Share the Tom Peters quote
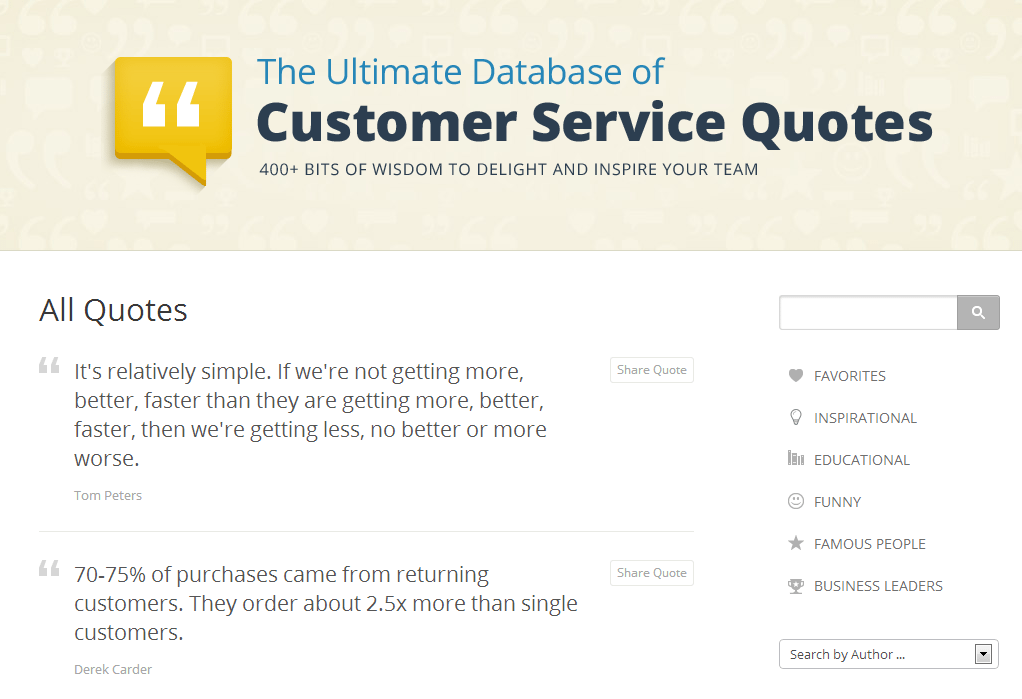Viewport: 1022px width, 699px height. click(652, 370)
